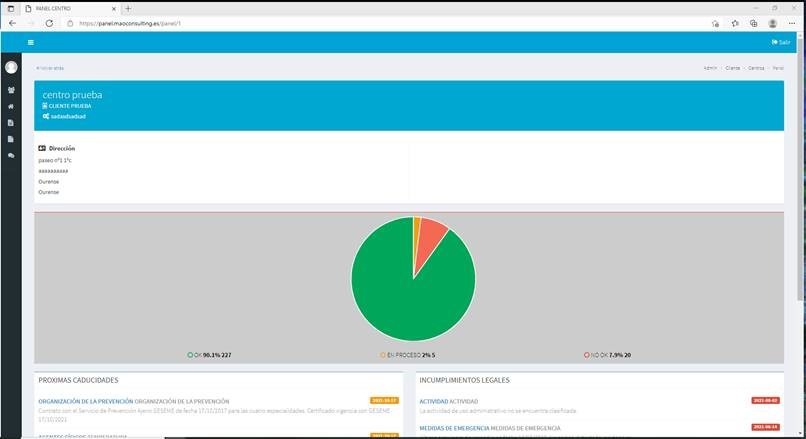The height and width of the screenshot is (439, 806).
Task: Click the browser back arrow
Action: (12, 23)
